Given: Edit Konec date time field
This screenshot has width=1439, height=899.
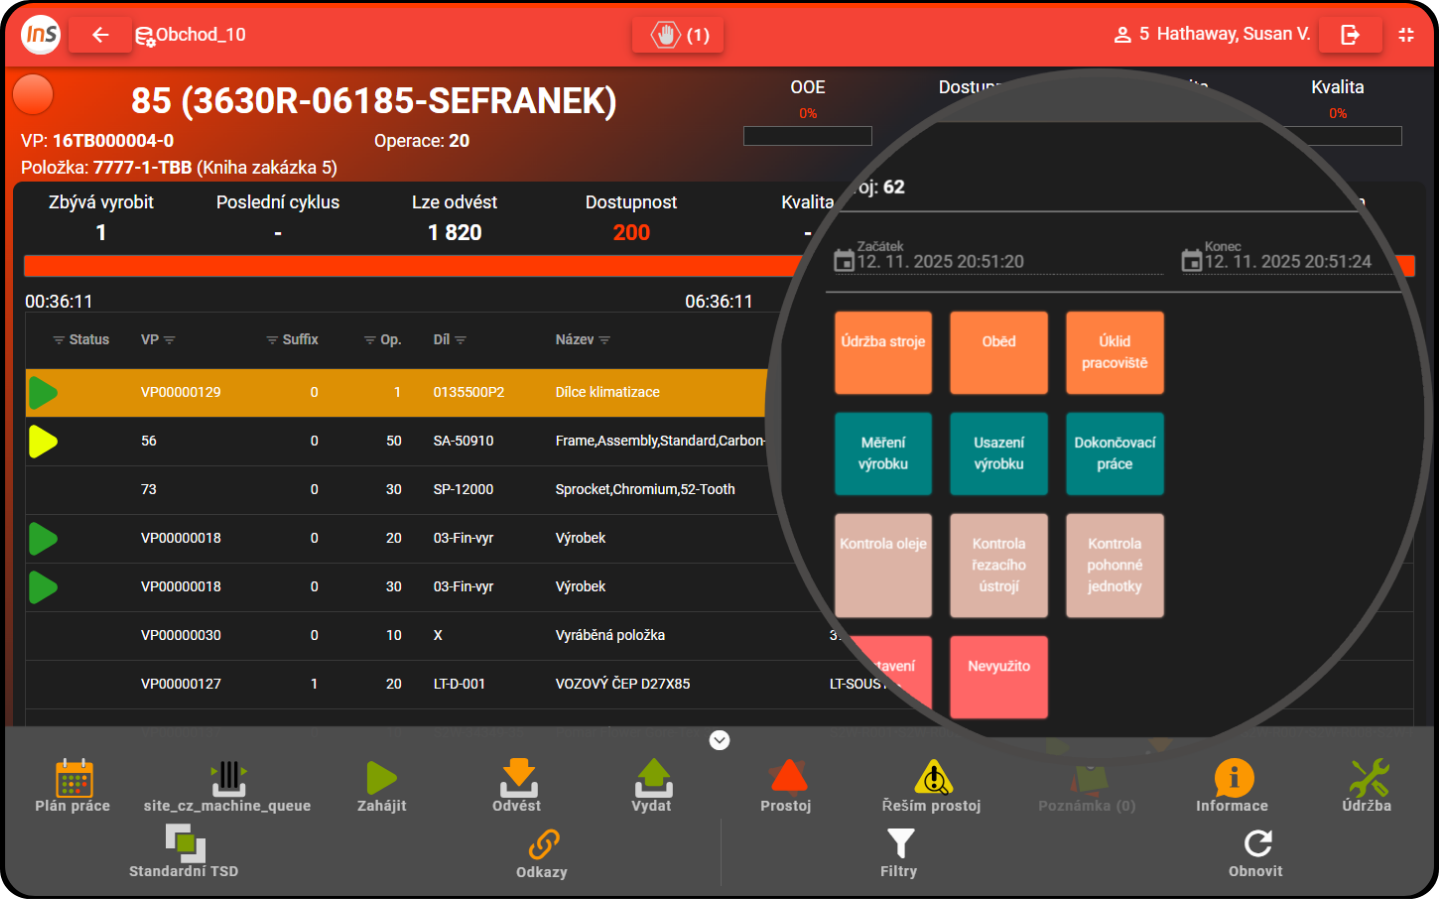Looking at the screenshot, I should (x=1300, y=261).
